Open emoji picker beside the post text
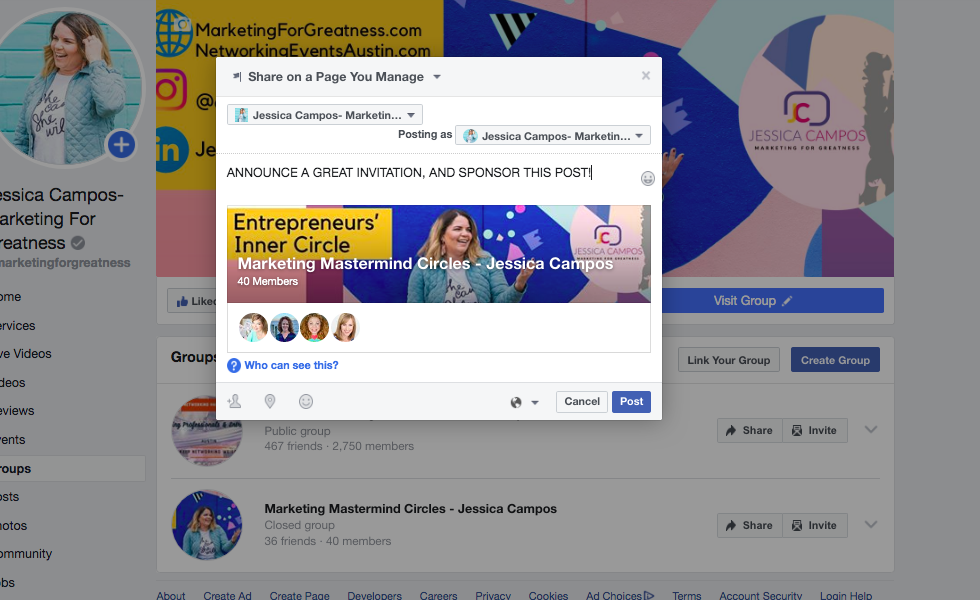The height and width of the screenshot is (600, 980). [x=648, y=179]
